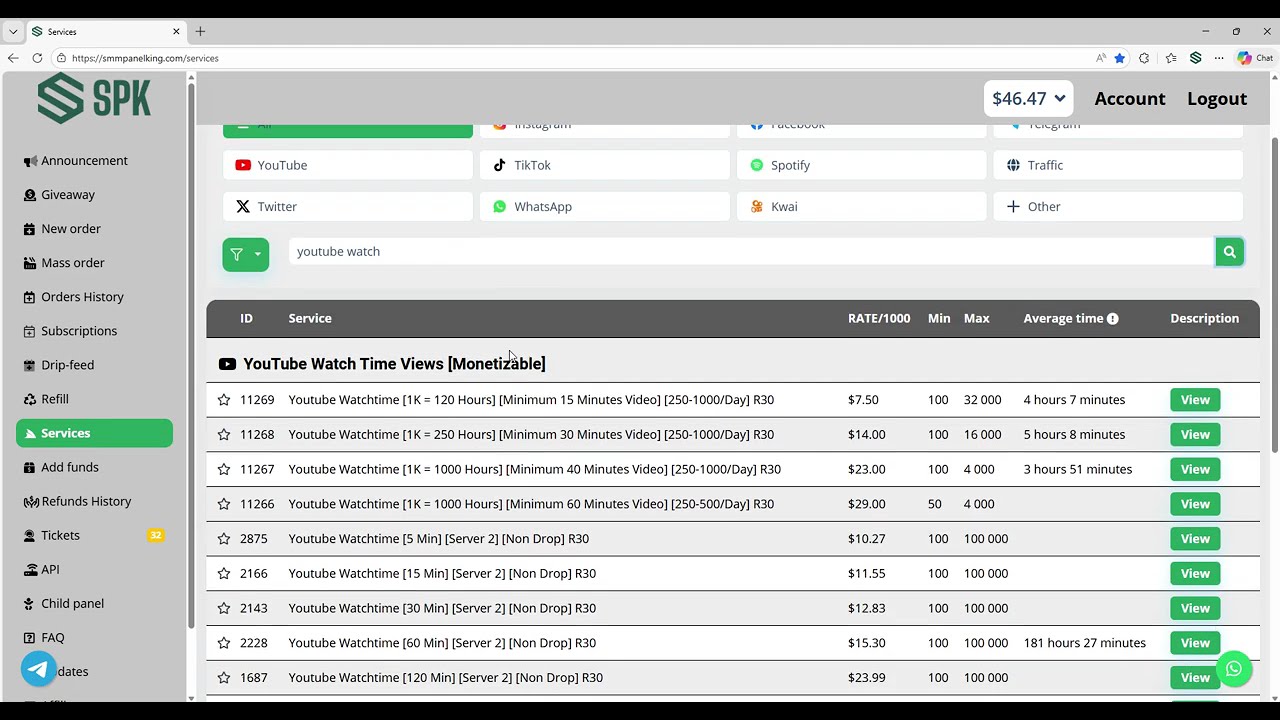The width and height of the screenshot is (1280, 720).
Task: Open Drip-feed page
Action: tap(94, 365)
